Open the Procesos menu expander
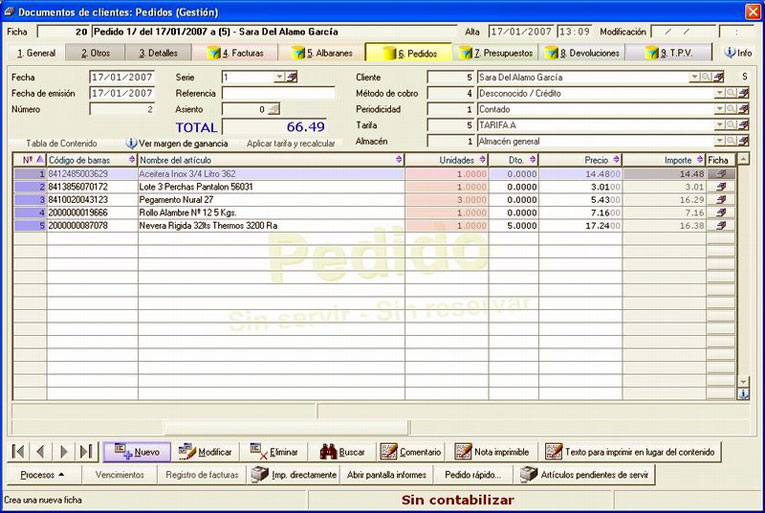765x513 pixels. (x=42, y=474)
